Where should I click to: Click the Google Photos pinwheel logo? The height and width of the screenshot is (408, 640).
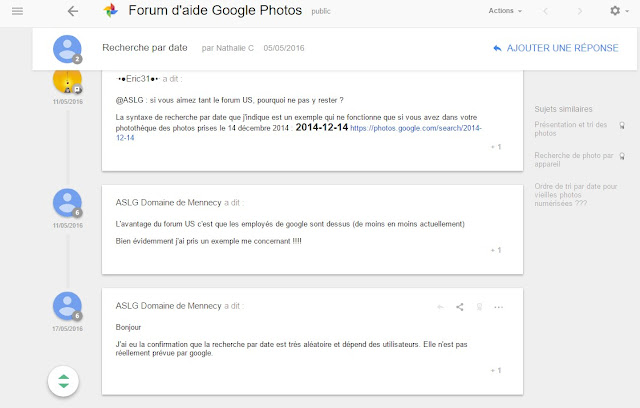(x=111, y=11)
